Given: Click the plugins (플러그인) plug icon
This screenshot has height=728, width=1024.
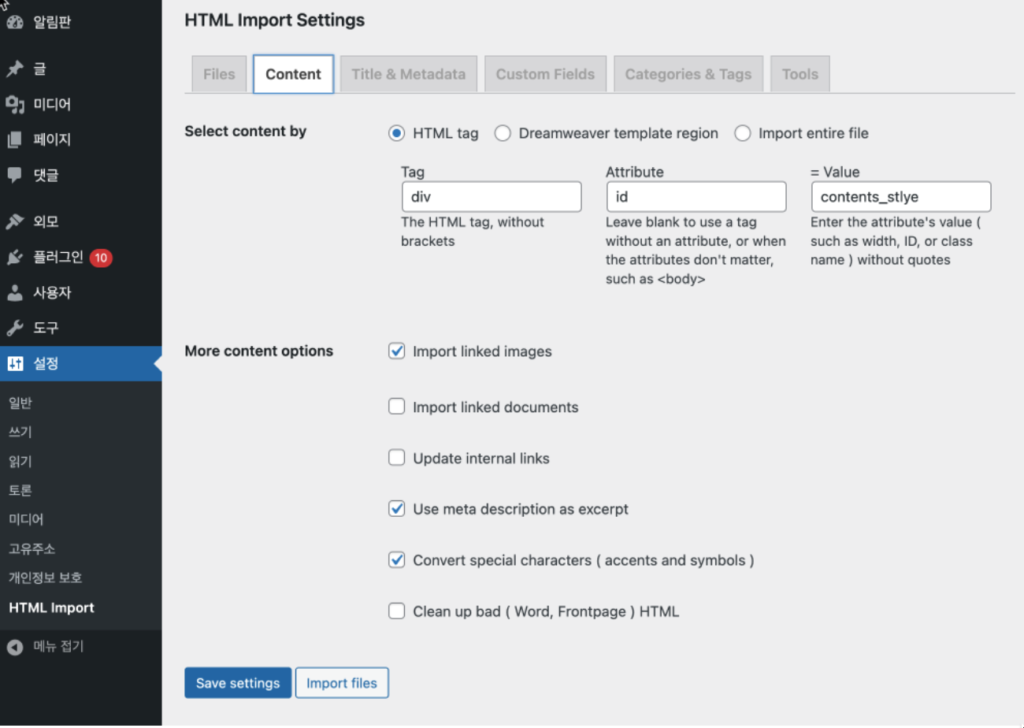Looking at the screenshot, I should click(15, 257).
